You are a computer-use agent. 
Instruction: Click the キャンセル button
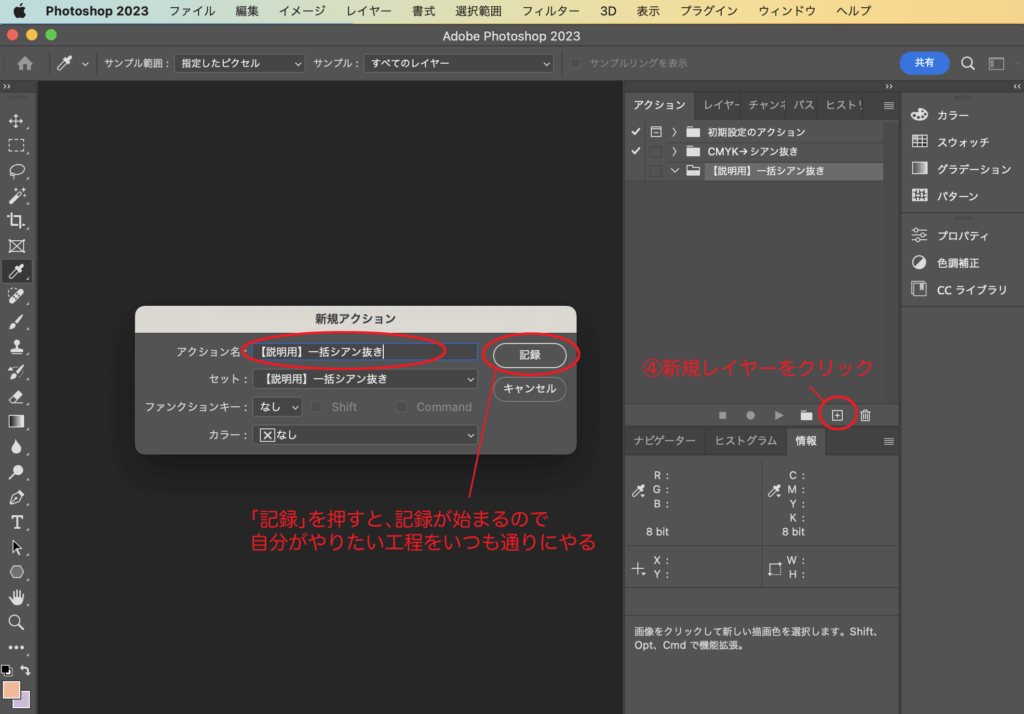(530, 389)
